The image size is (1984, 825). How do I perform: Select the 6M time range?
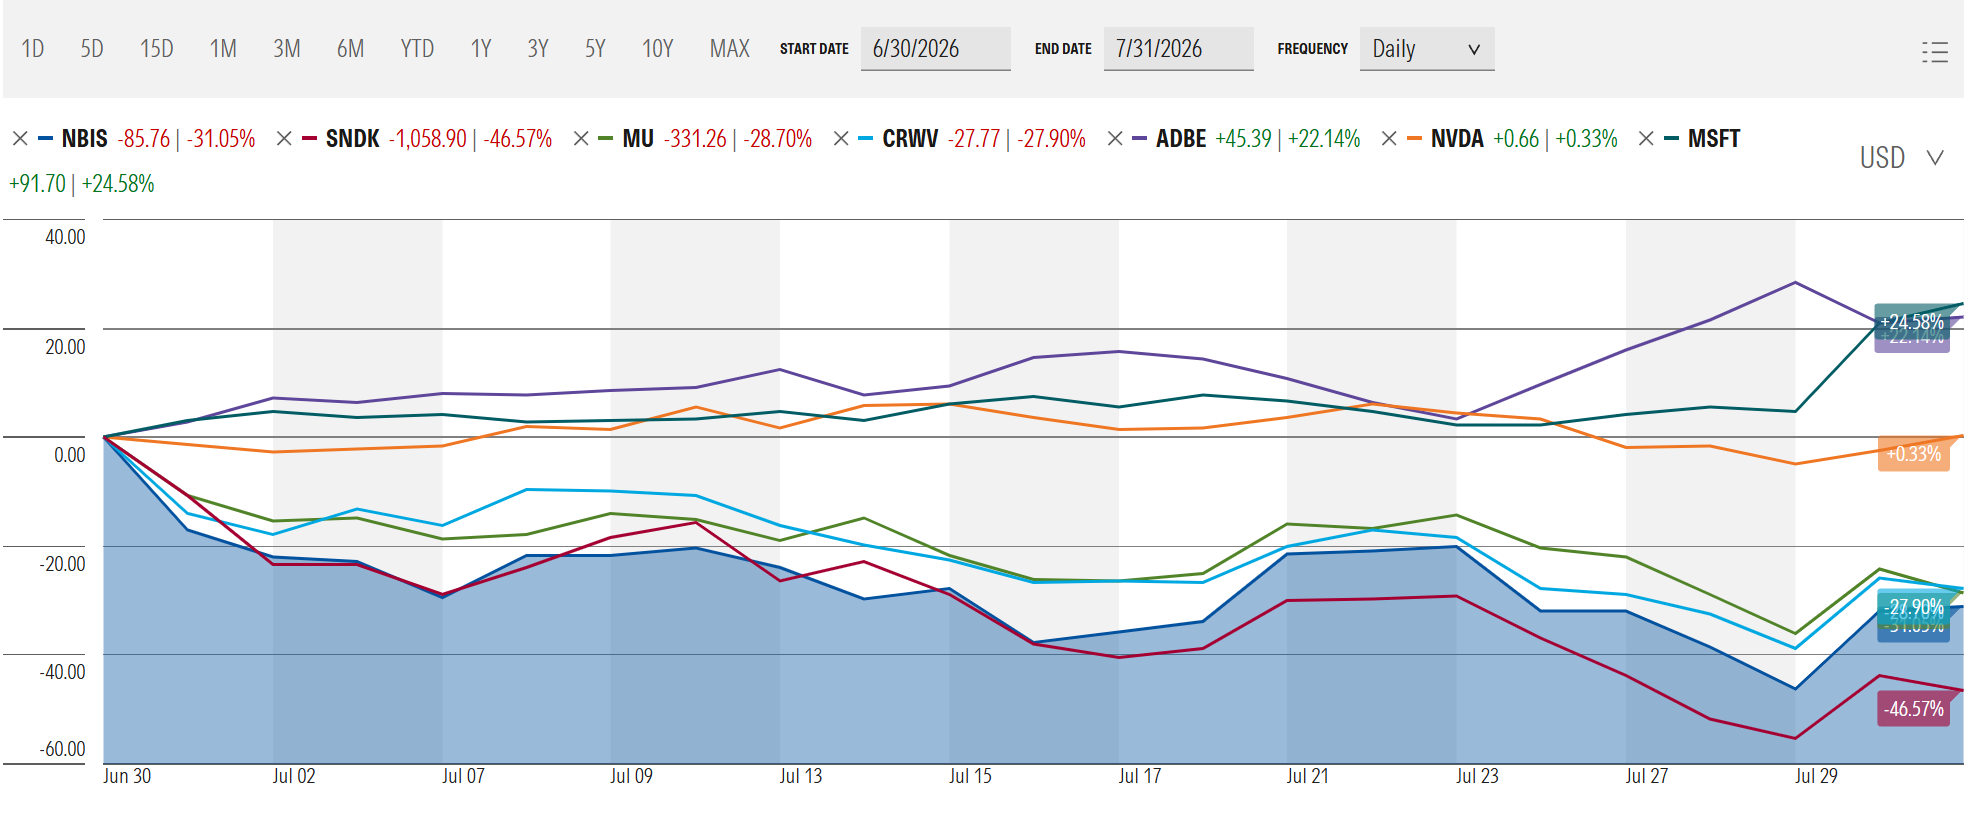(351, 49)
